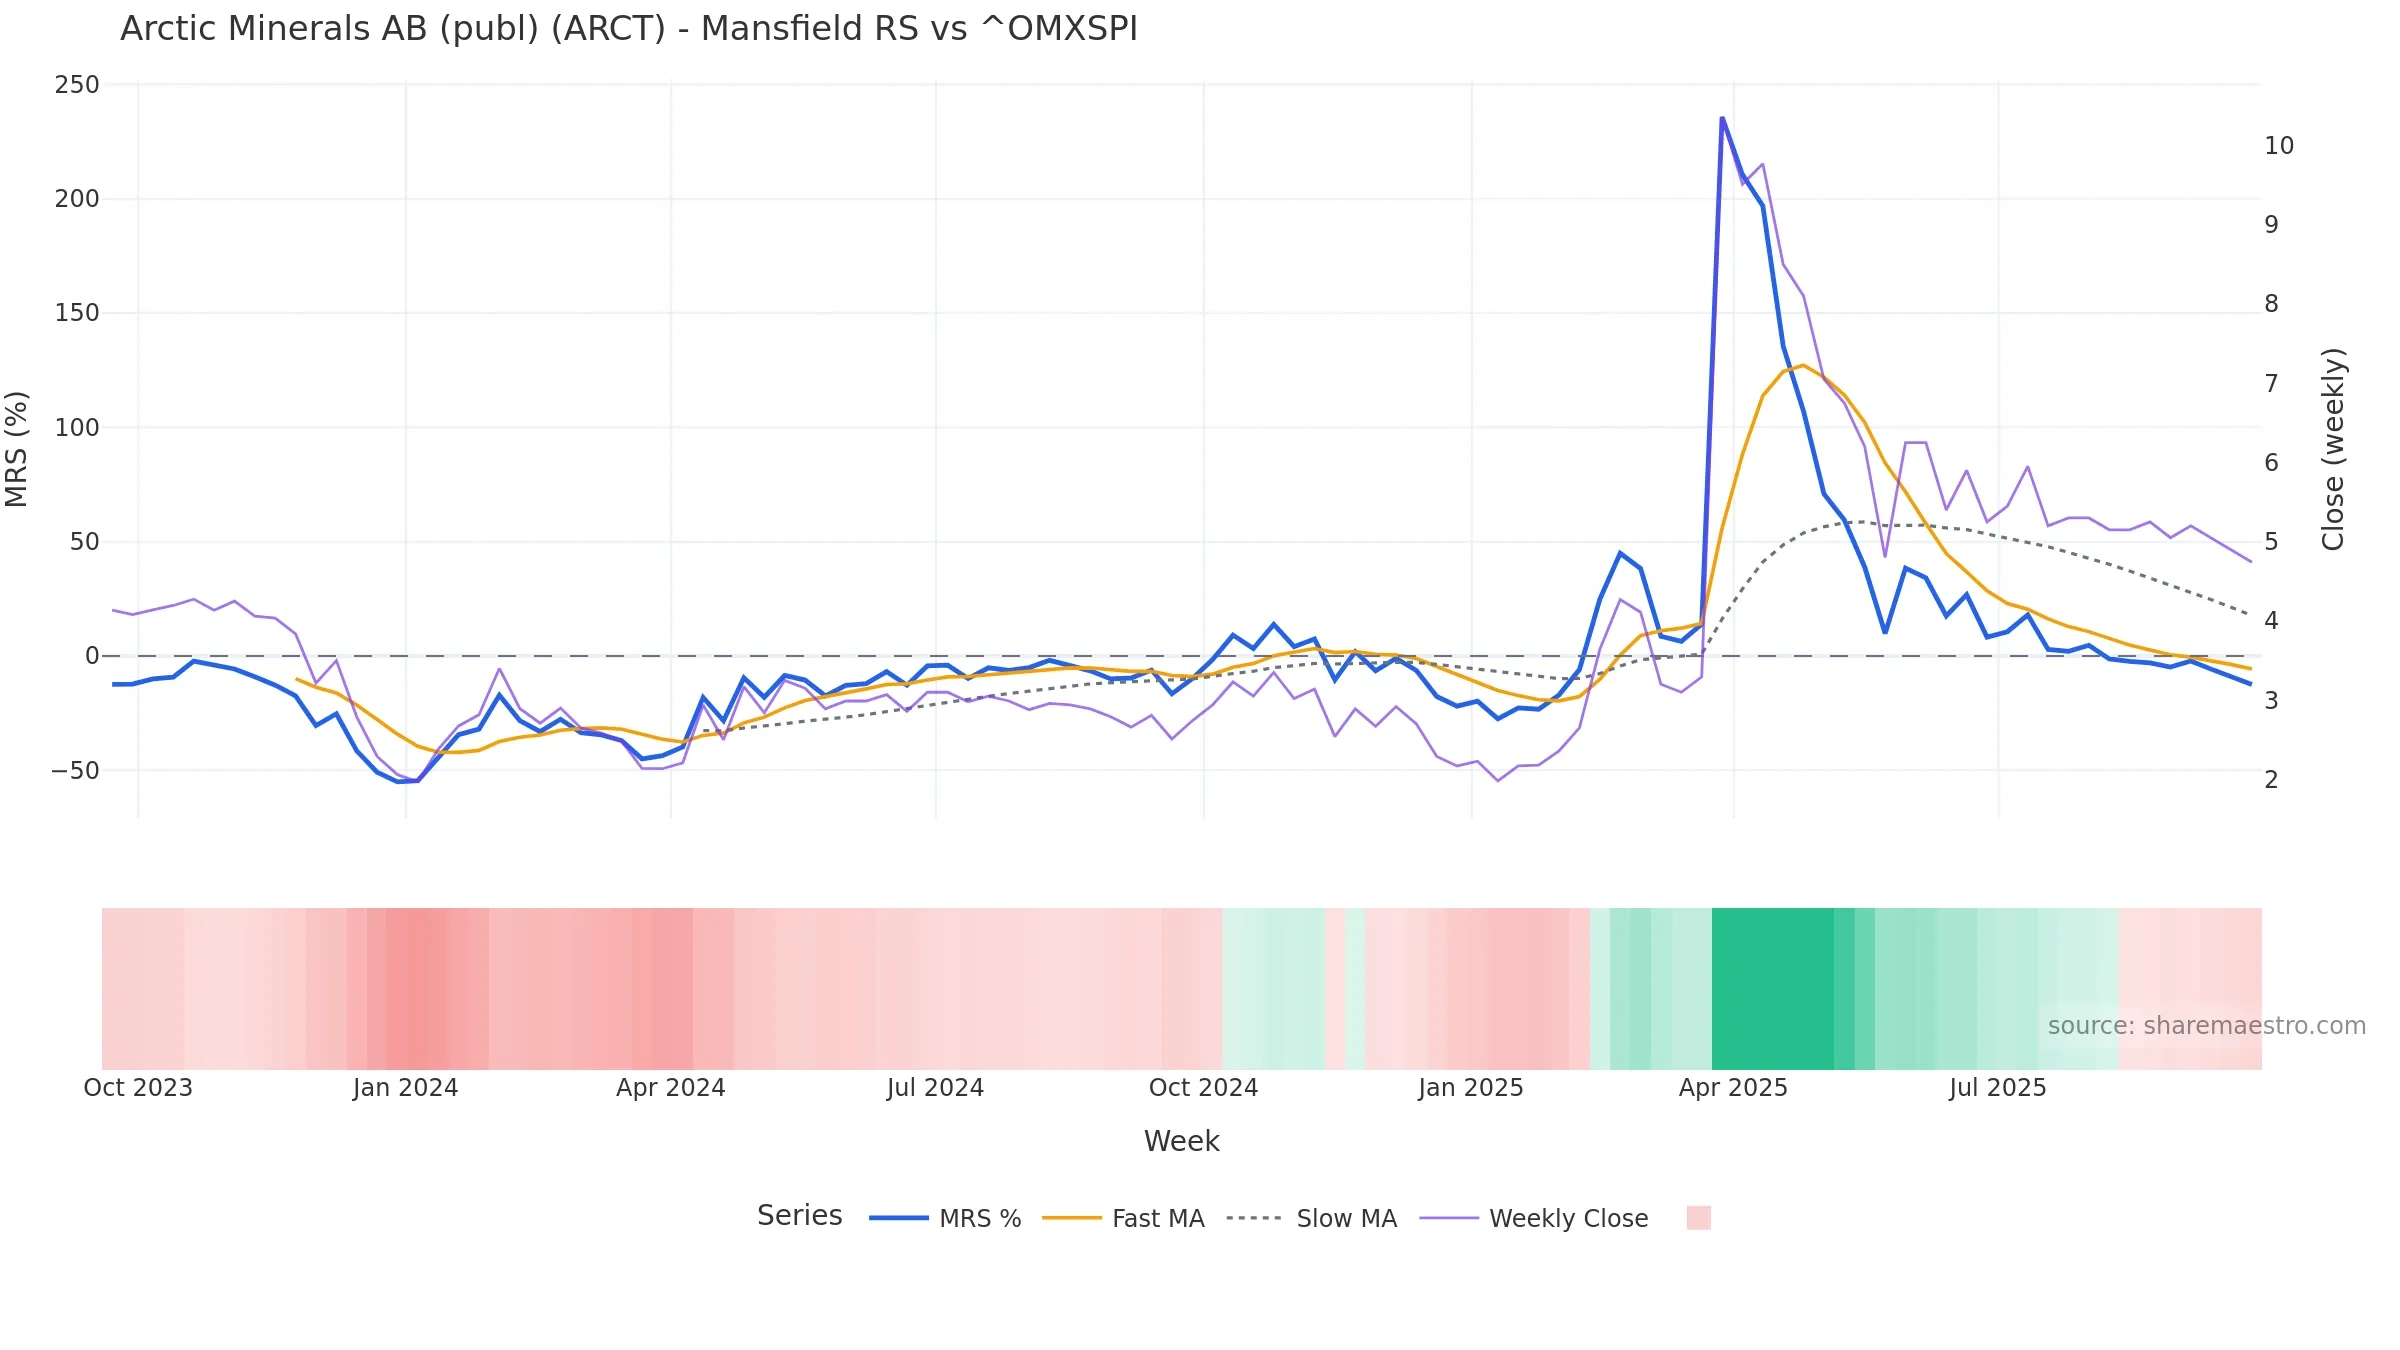Viewport: 2400px width, 1350px height.
Task: Click the 'Week' x-axis title
Action: click(1181, 1141)
